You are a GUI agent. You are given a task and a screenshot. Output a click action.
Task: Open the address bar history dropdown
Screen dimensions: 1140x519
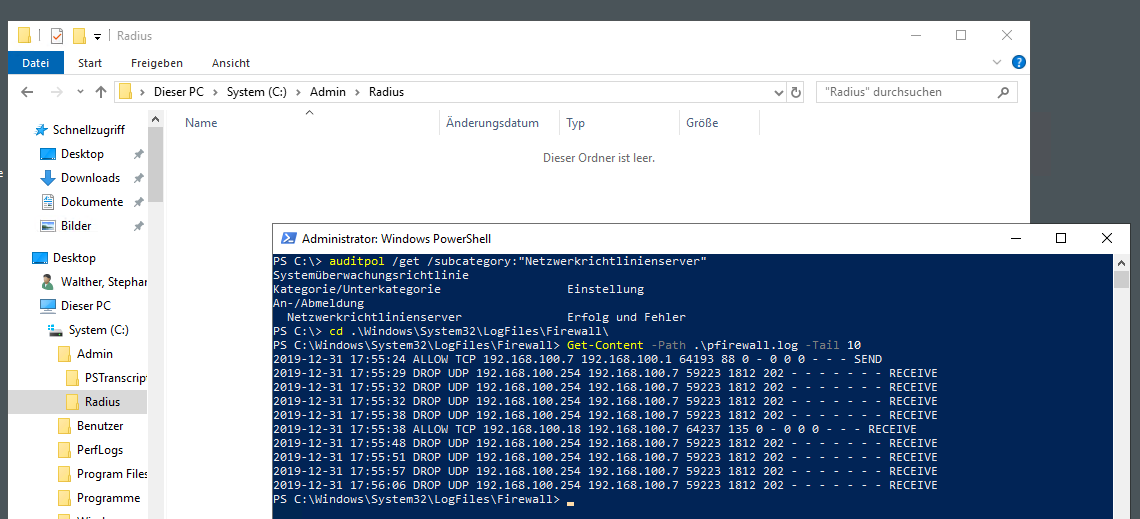[x=779, y=92]
